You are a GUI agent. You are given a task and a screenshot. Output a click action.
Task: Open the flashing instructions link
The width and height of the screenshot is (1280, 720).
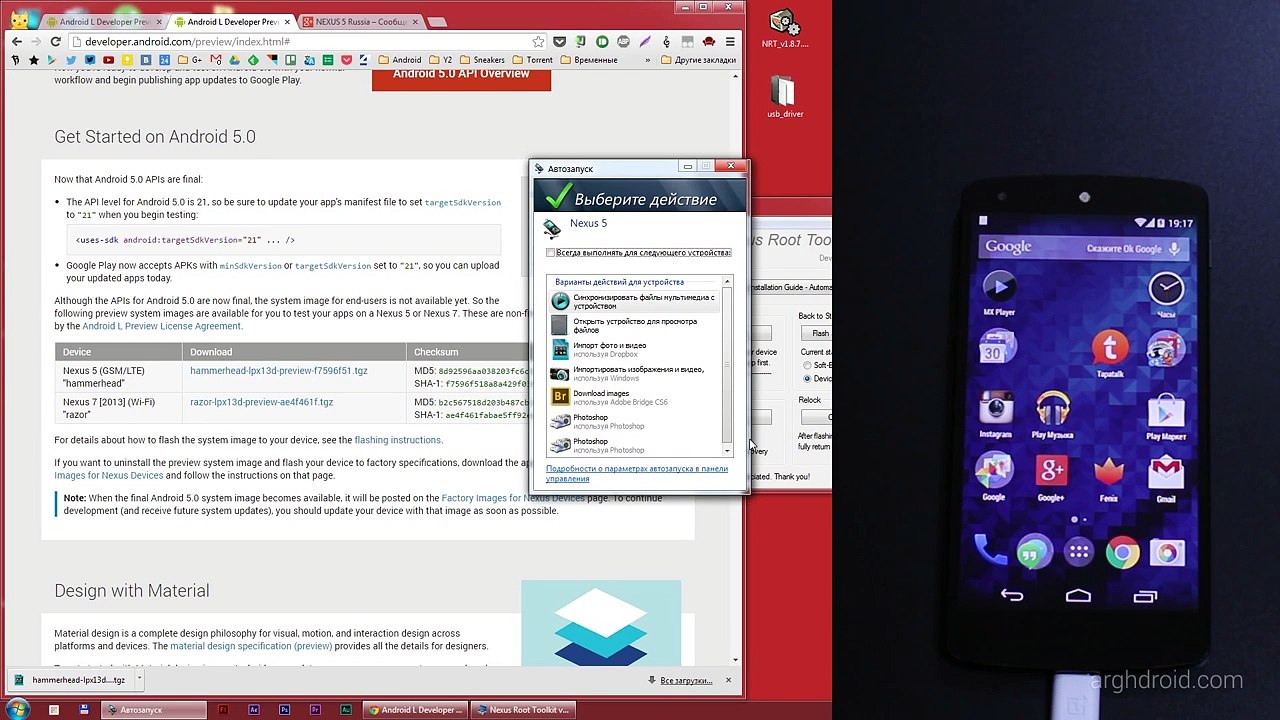tap(397, 440)
